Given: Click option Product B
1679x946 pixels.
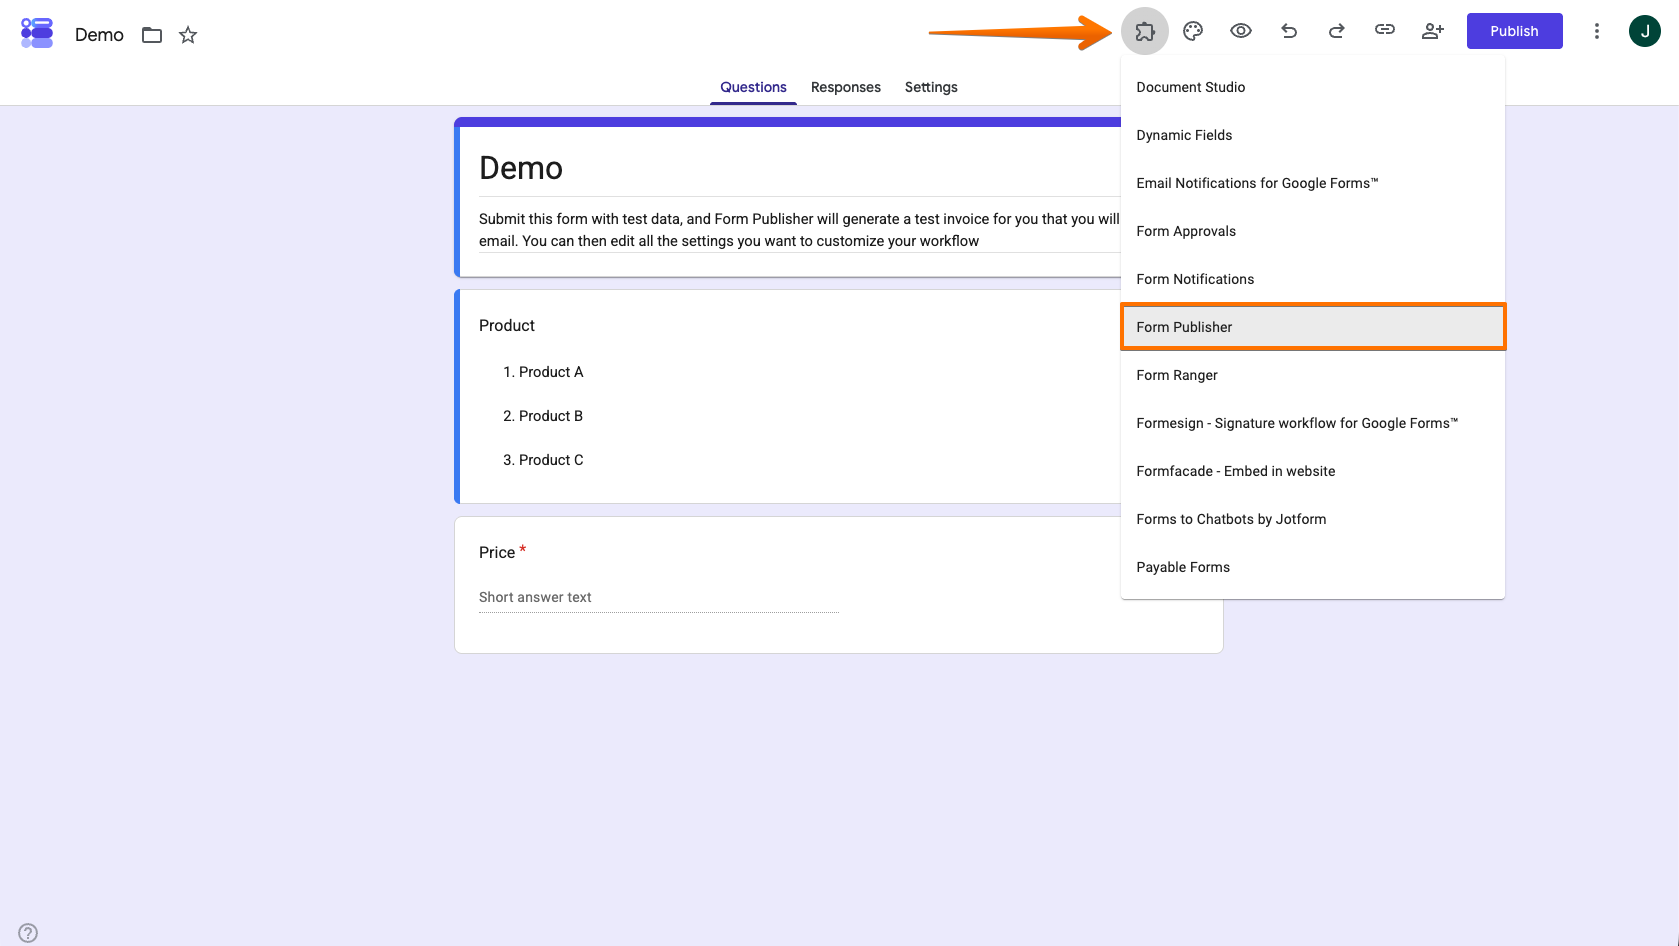Looking at the screenshot, I should [x=551, y=416].
